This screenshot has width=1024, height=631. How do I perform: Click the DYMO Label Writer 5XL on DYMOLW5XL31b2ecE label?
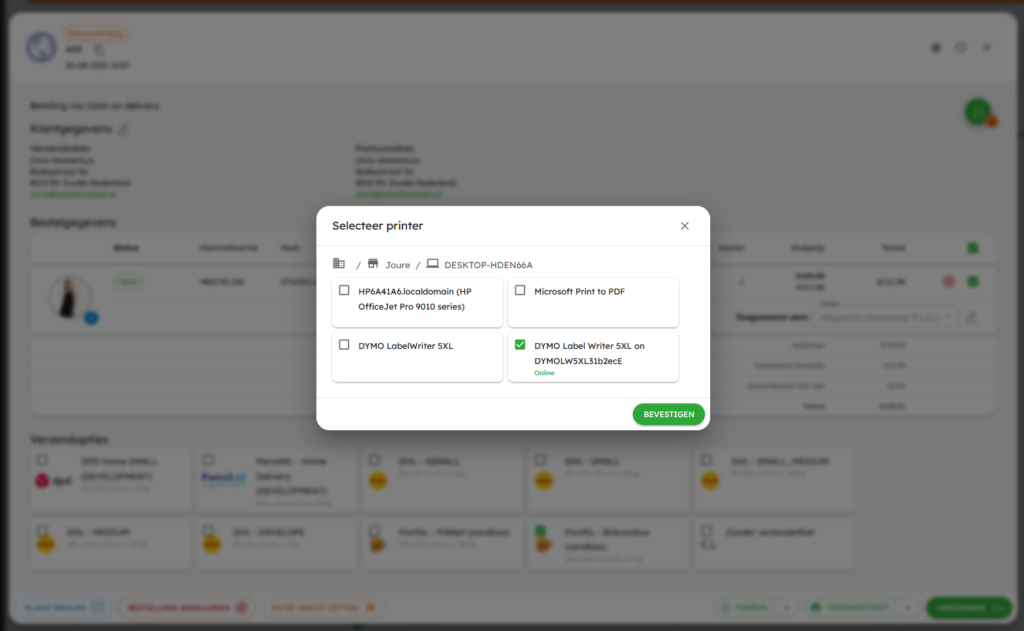tap(589, 353)
